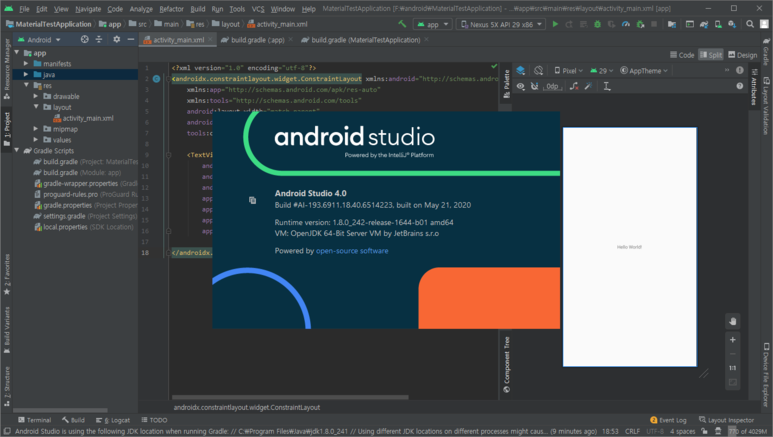Collapse Gradle Scripts node
The image size is (773, 437).
click(x=17, y=150)
